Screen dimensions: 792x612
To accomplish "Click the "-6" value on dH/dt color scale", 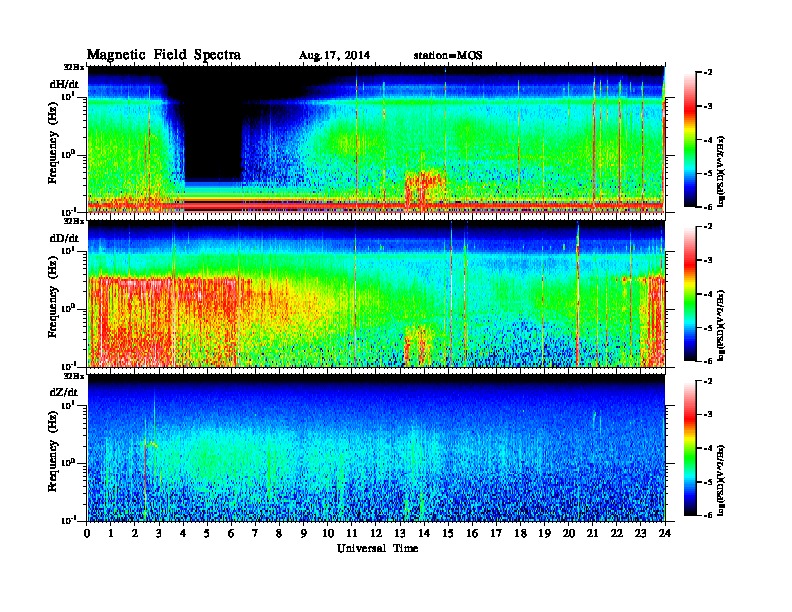I will (x=708, y=207).
